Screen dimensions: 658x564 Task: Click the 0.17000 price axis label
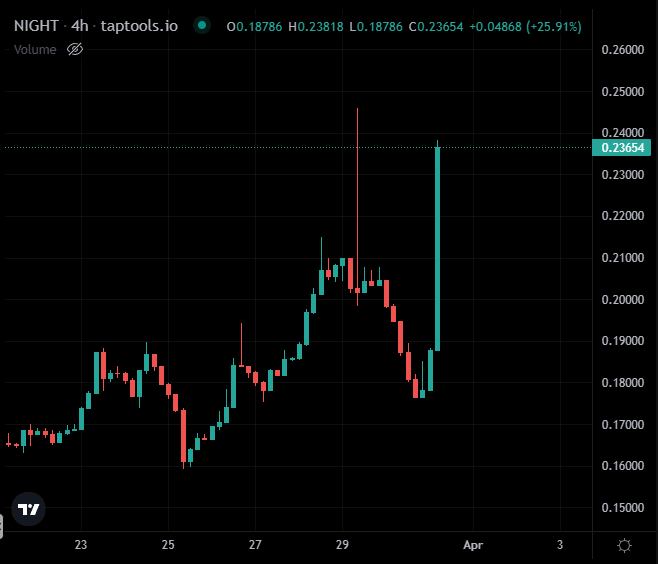(x=623, y=425)
